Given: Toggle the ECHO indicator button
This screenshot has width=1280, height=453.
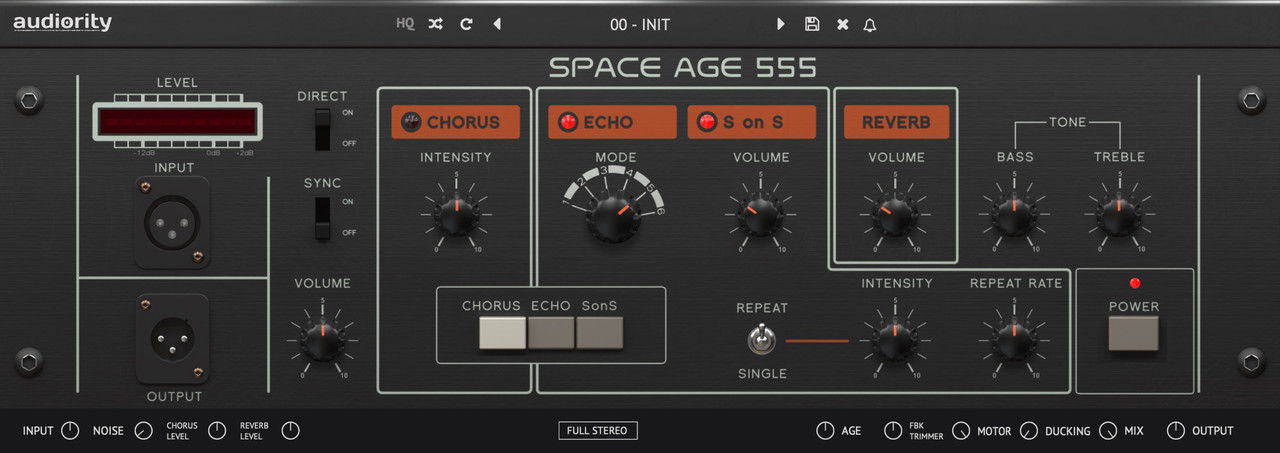Looking at the screenshot, I should pos(612,122).
